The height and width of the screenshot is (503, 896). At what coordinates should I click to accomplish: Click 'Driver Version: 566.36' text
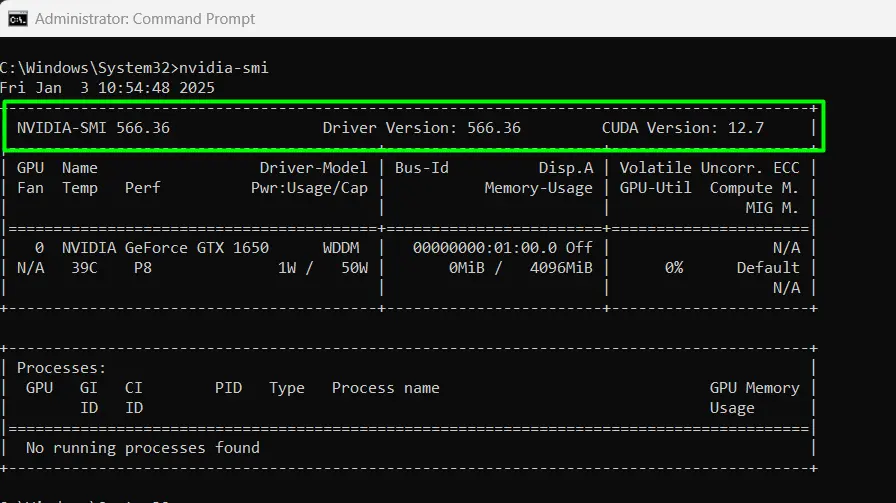[x=422, y=128]
